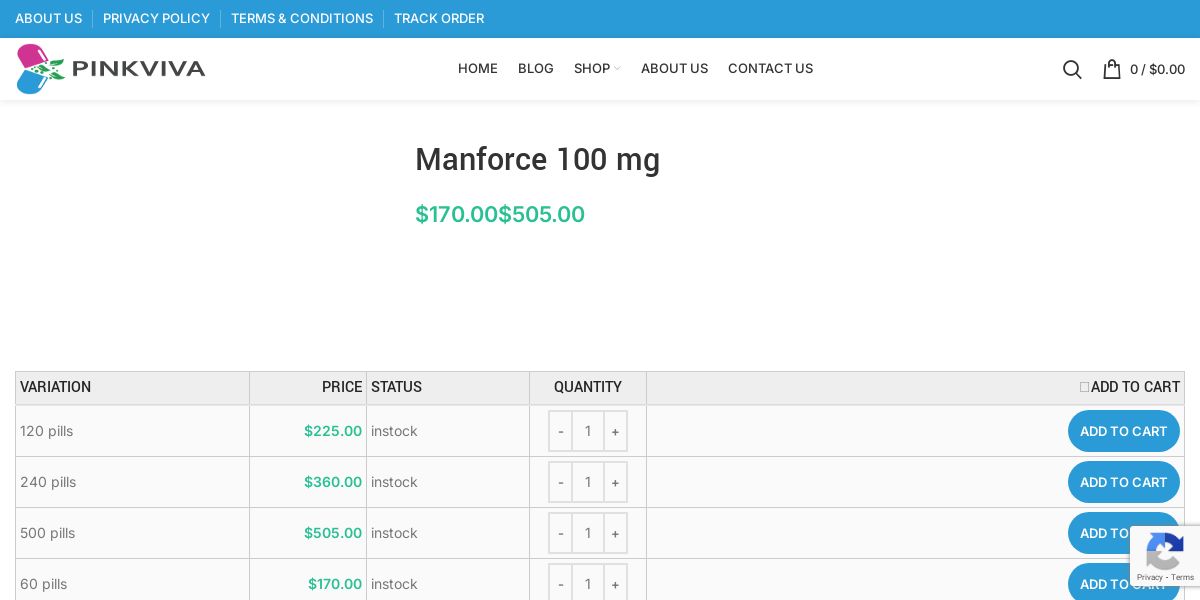Open Blog in main navigation
1200x600 pixels.
pyautogui.click(x=536, y=69)
